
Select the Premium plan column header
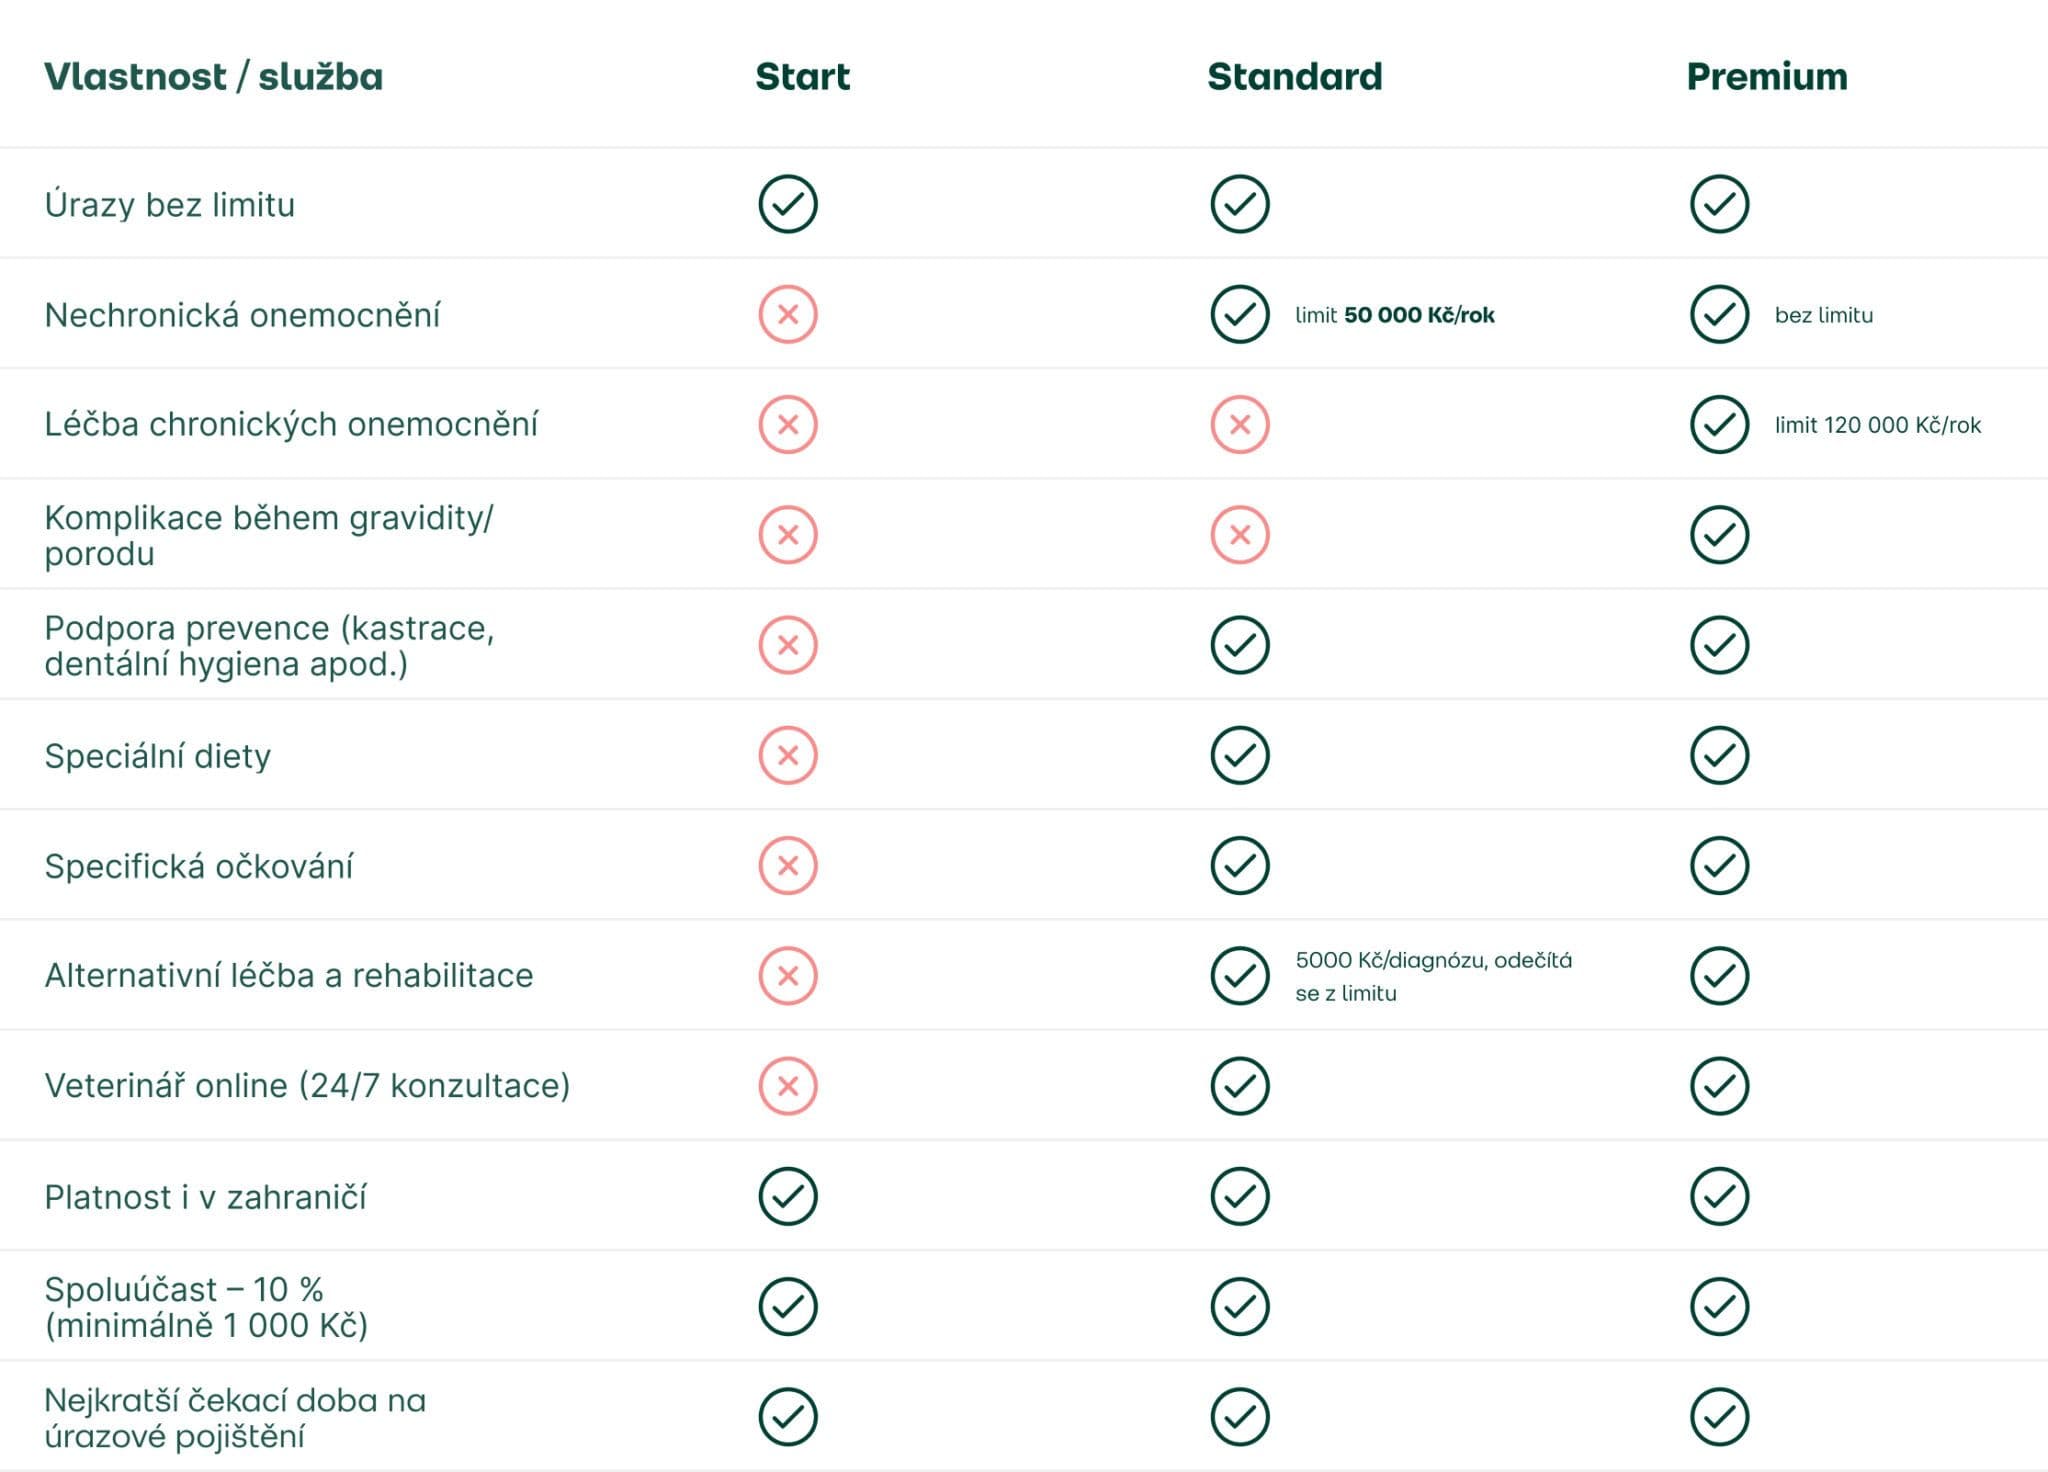pyautogui.click(x=1766, y=77)
